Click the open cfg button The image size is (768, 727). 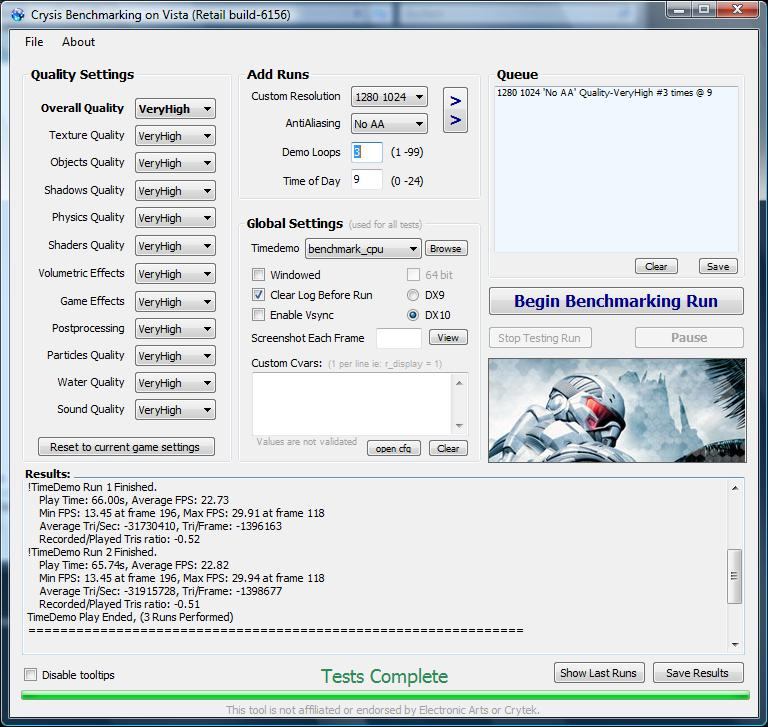[394, 448]
